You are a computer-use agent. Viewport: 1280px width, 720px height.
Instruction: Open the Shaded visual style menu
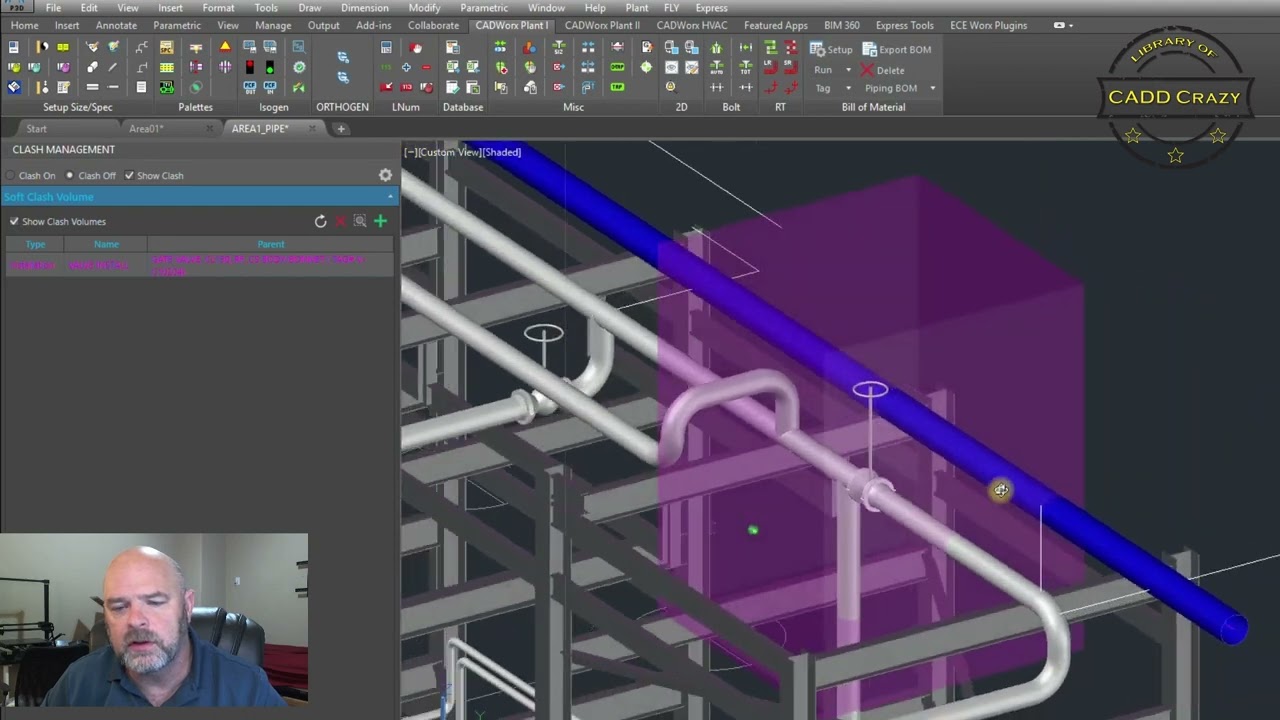point(502,152)
